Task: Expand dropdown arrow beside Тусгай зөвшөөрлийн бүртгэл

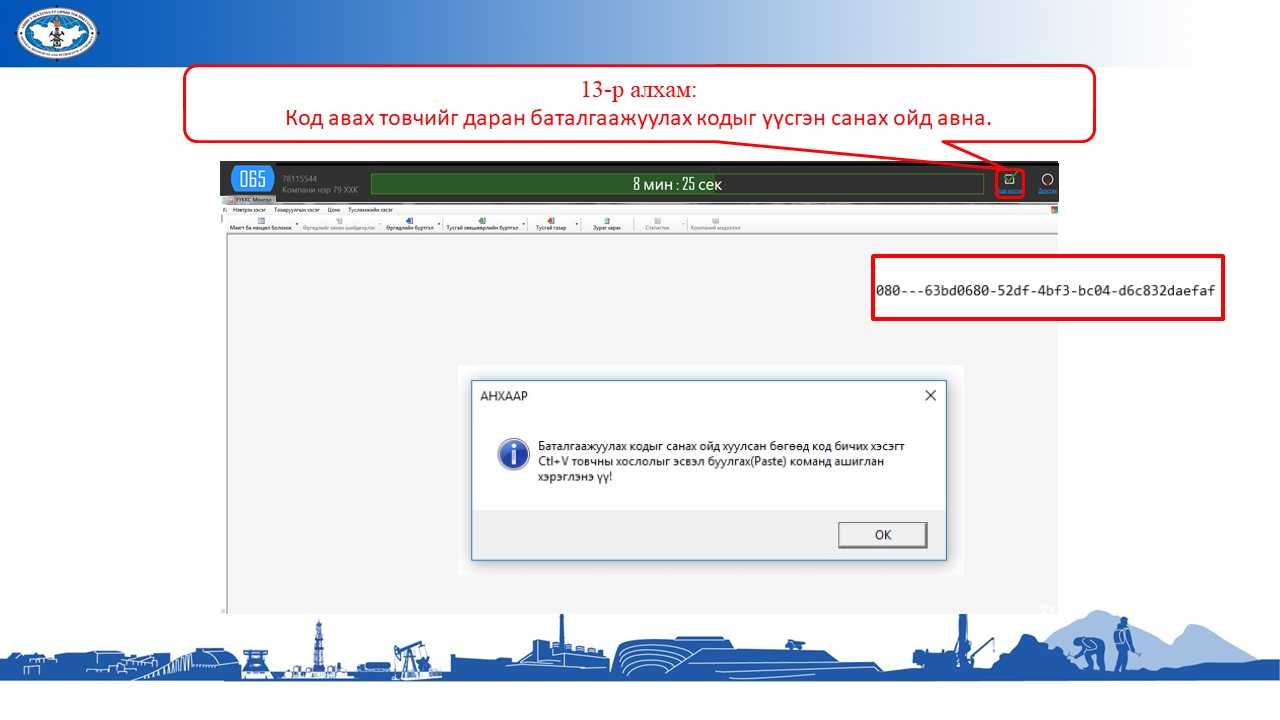Action: coord(524,225)
